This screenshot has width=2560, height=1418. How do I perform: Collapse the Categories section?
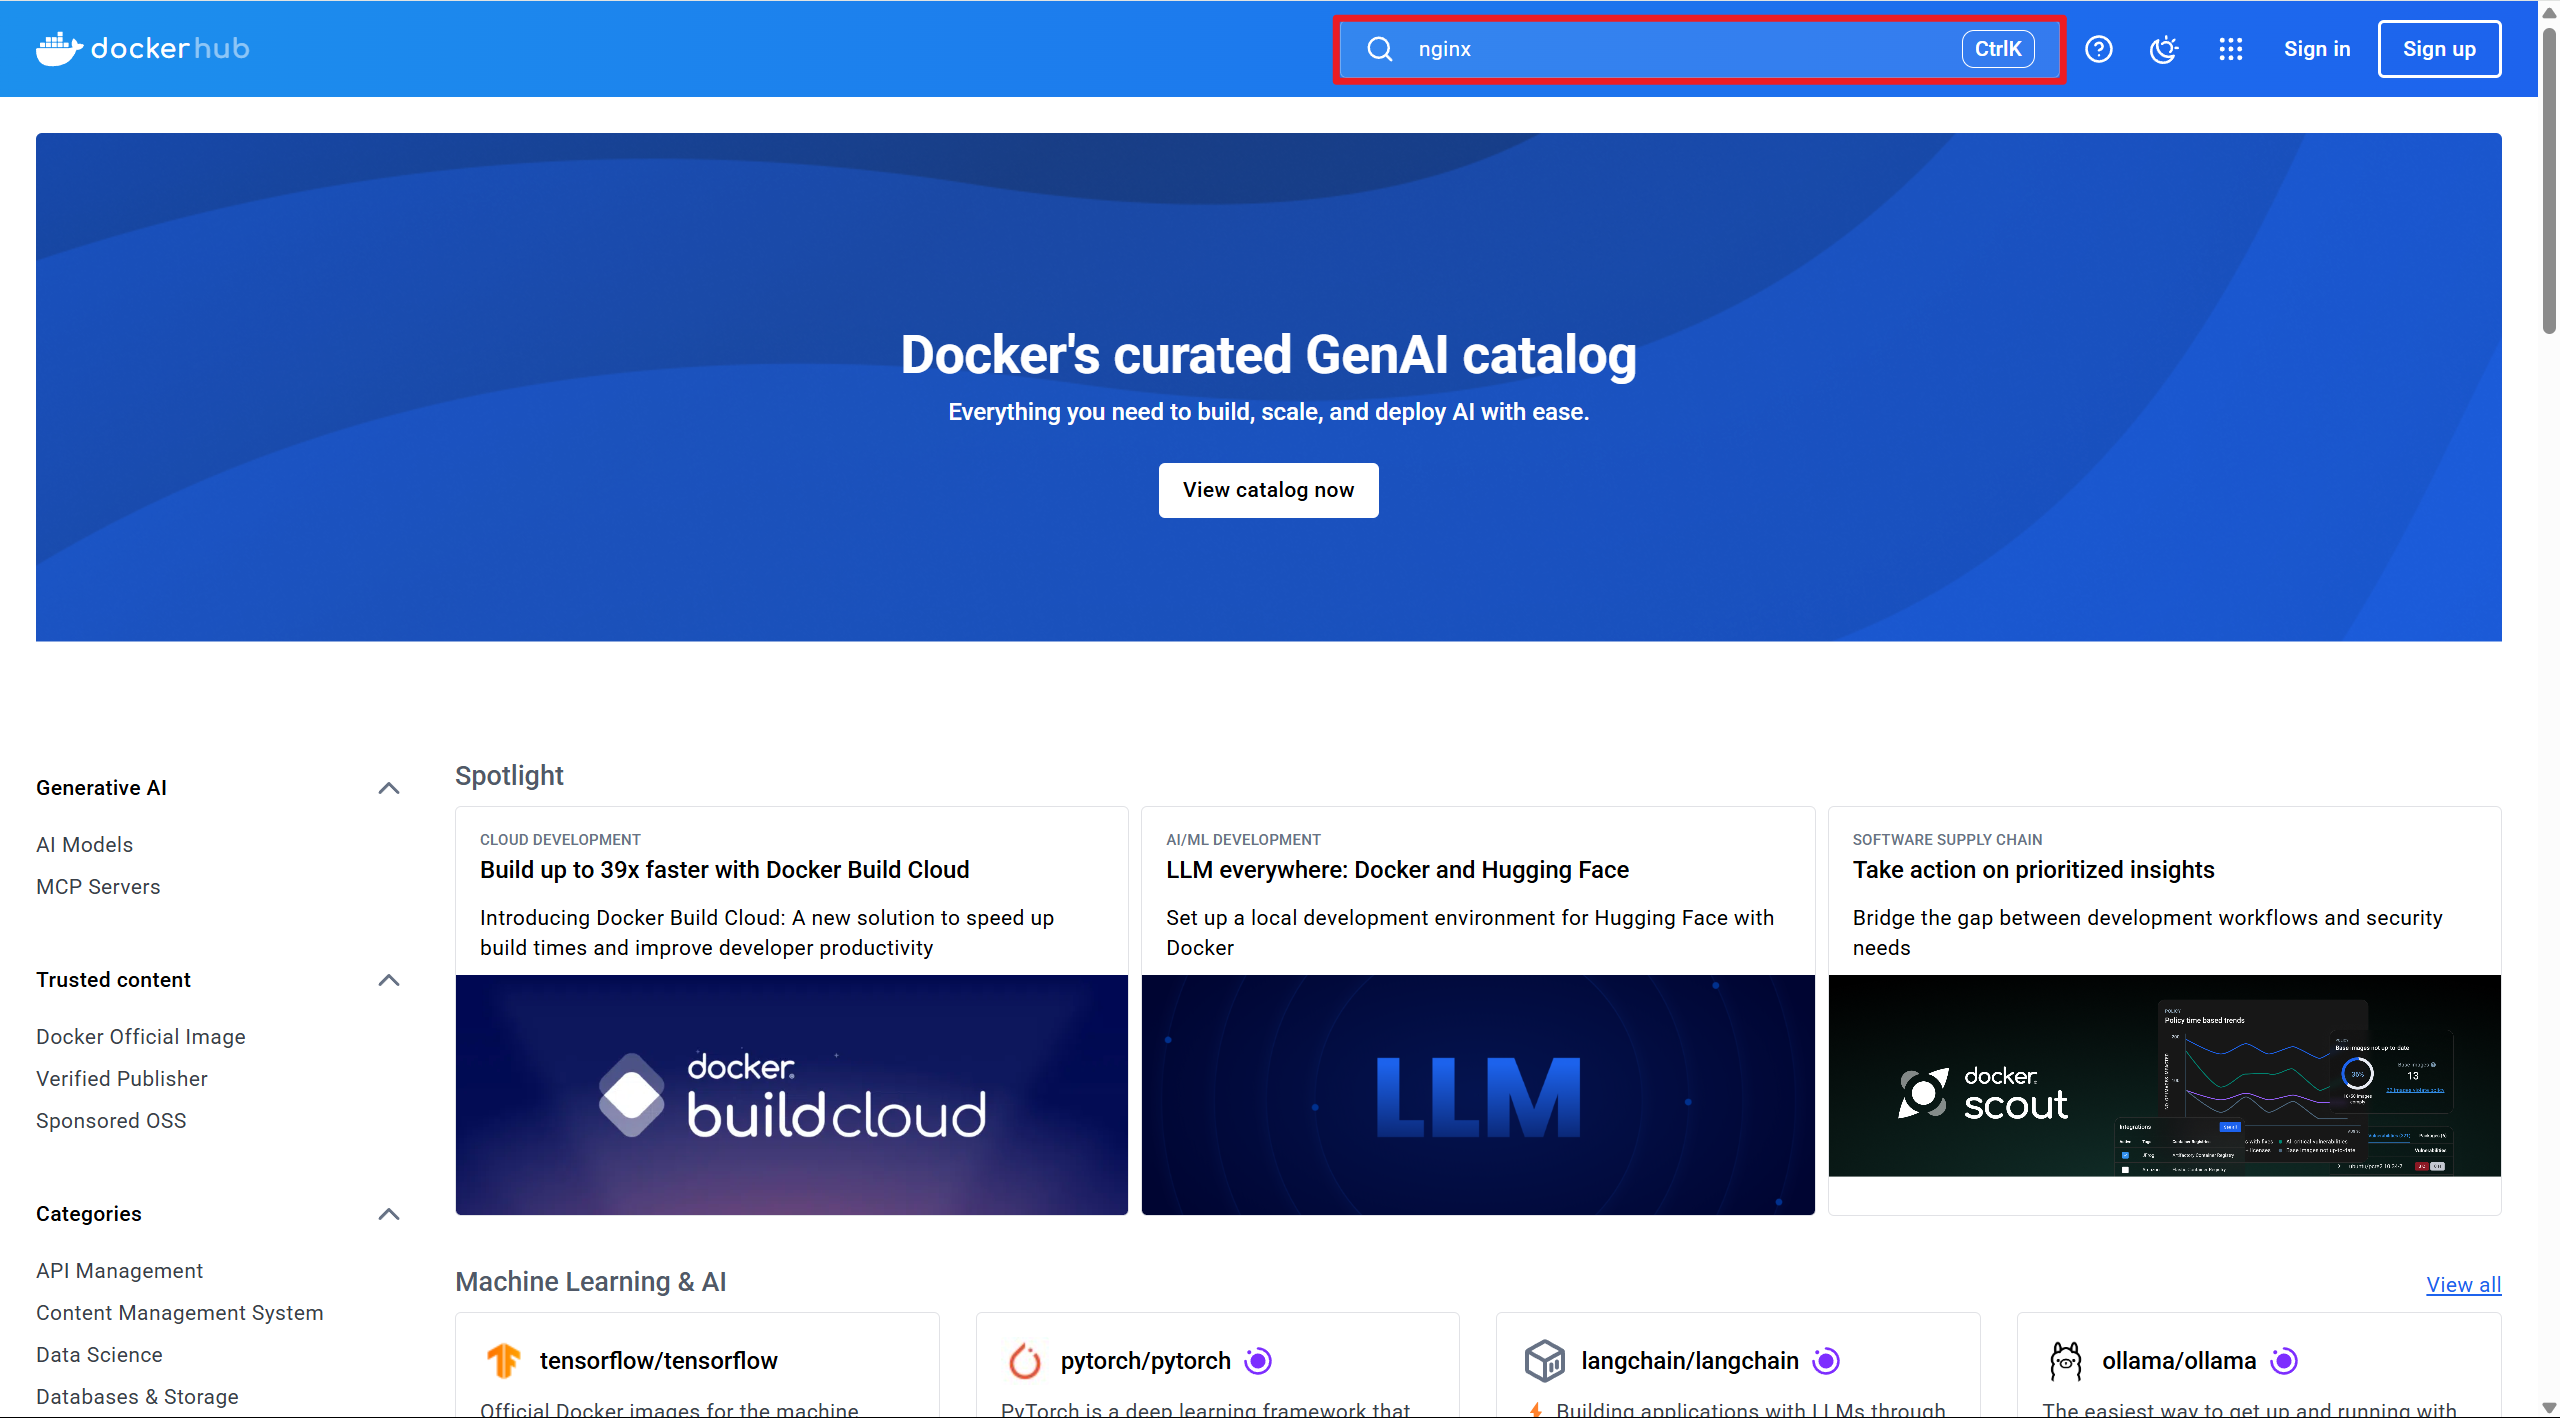click(389, 1214)
